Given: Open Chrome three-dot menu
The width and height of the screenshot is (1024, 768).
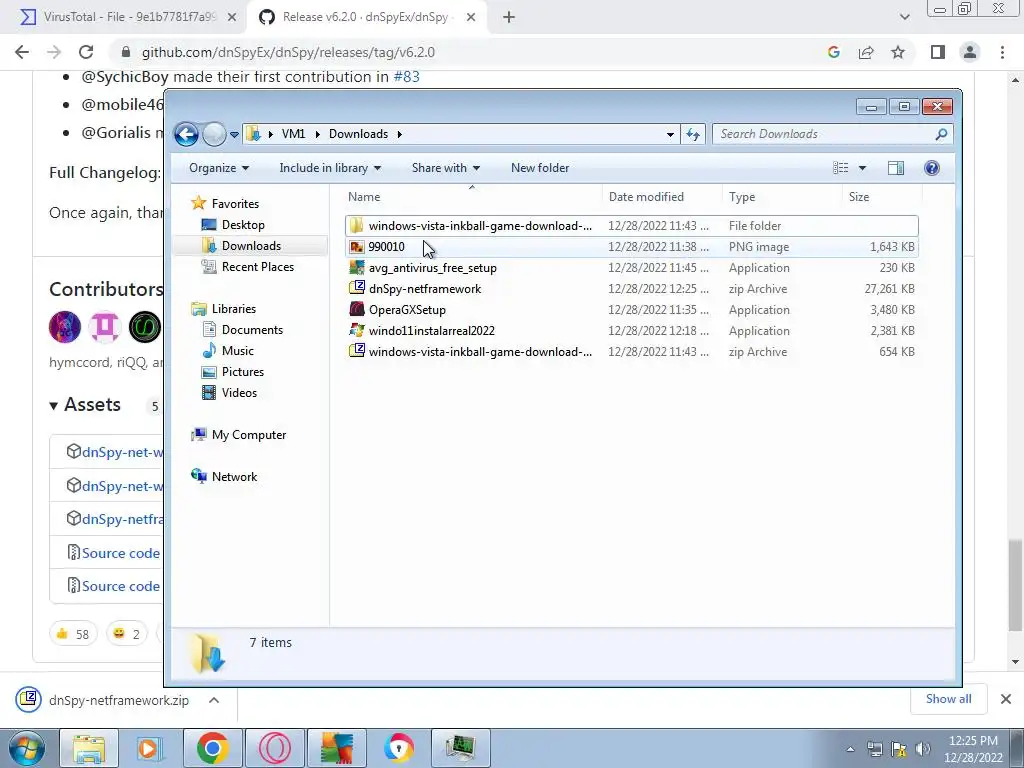Looking at the screenshot, I should 1002,52.
